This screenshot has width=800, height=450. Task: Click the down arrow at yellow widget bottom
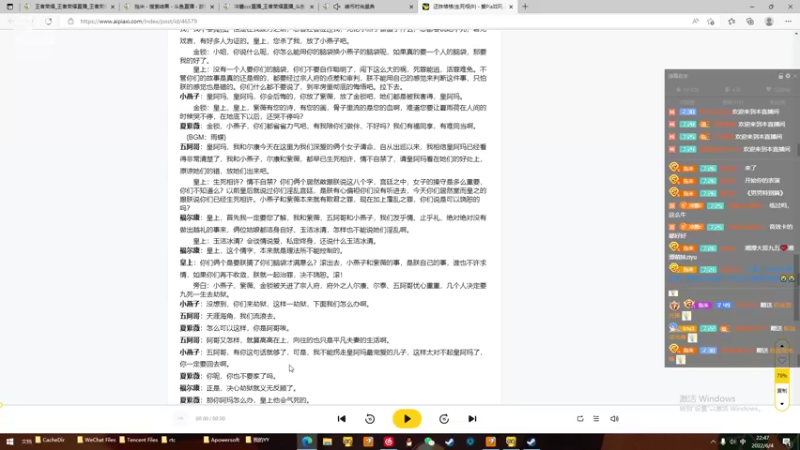coord(782,404)
